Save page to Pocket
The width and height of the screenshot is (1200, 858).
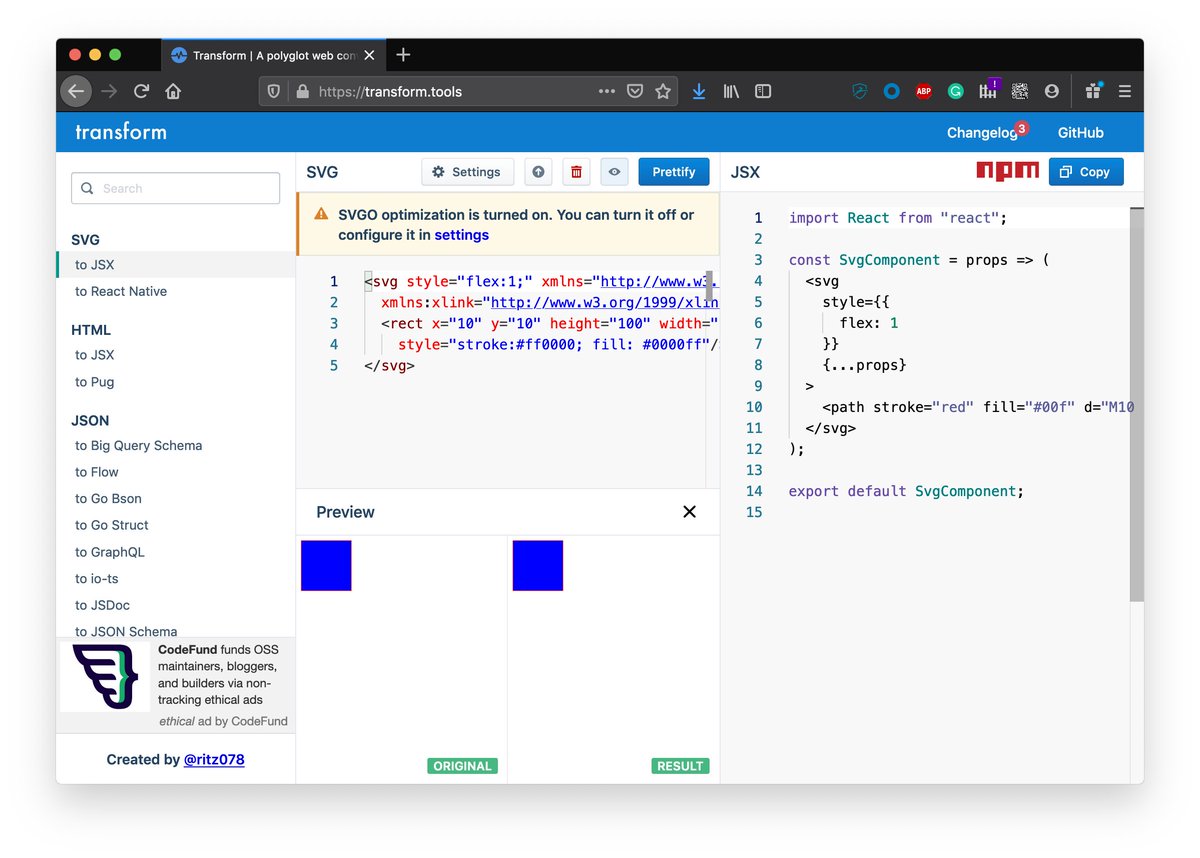point(634,91)
